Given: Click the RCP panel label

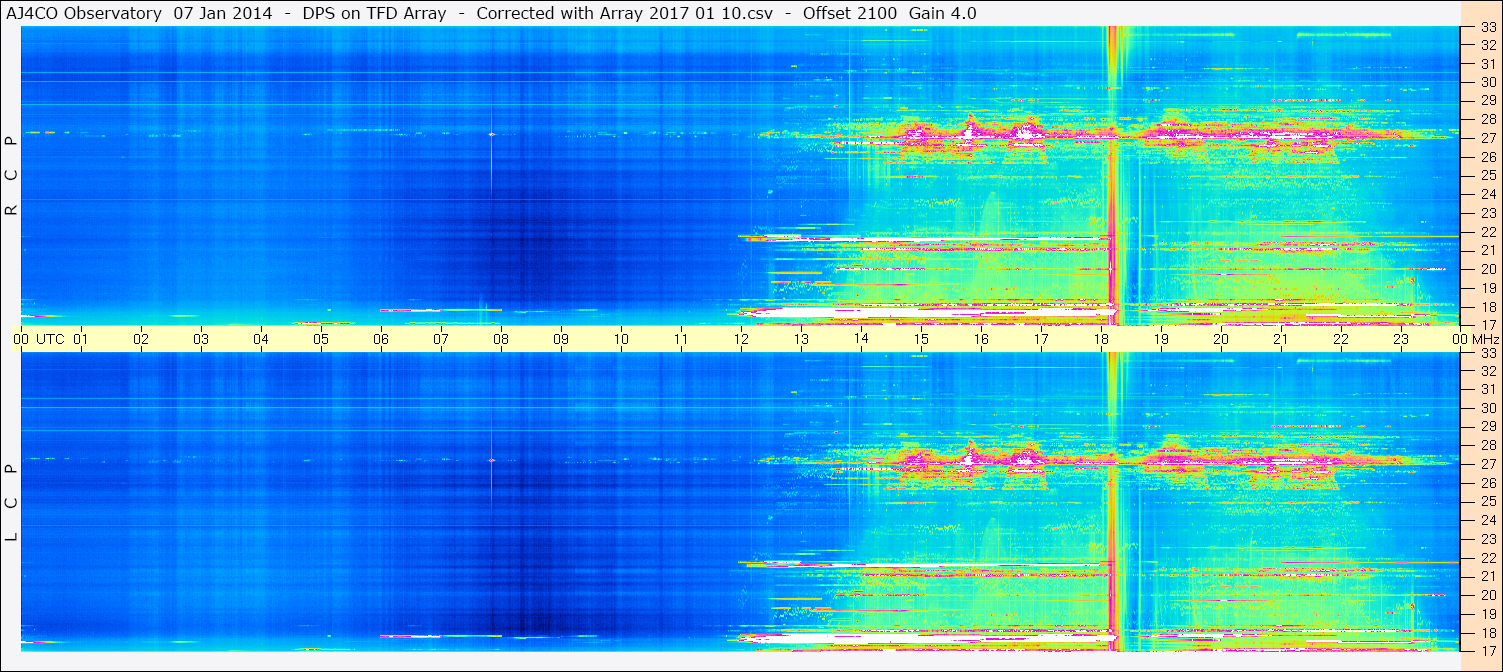Looking at the screenshot, I should coord(12,176).
